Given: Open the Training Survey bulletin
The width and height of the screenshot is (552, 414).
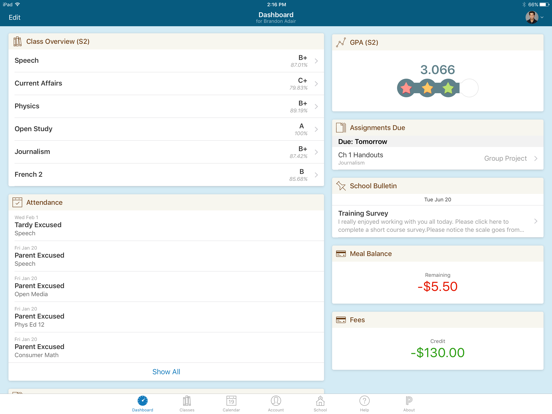Looking at the screenshot, I should 438,221.
